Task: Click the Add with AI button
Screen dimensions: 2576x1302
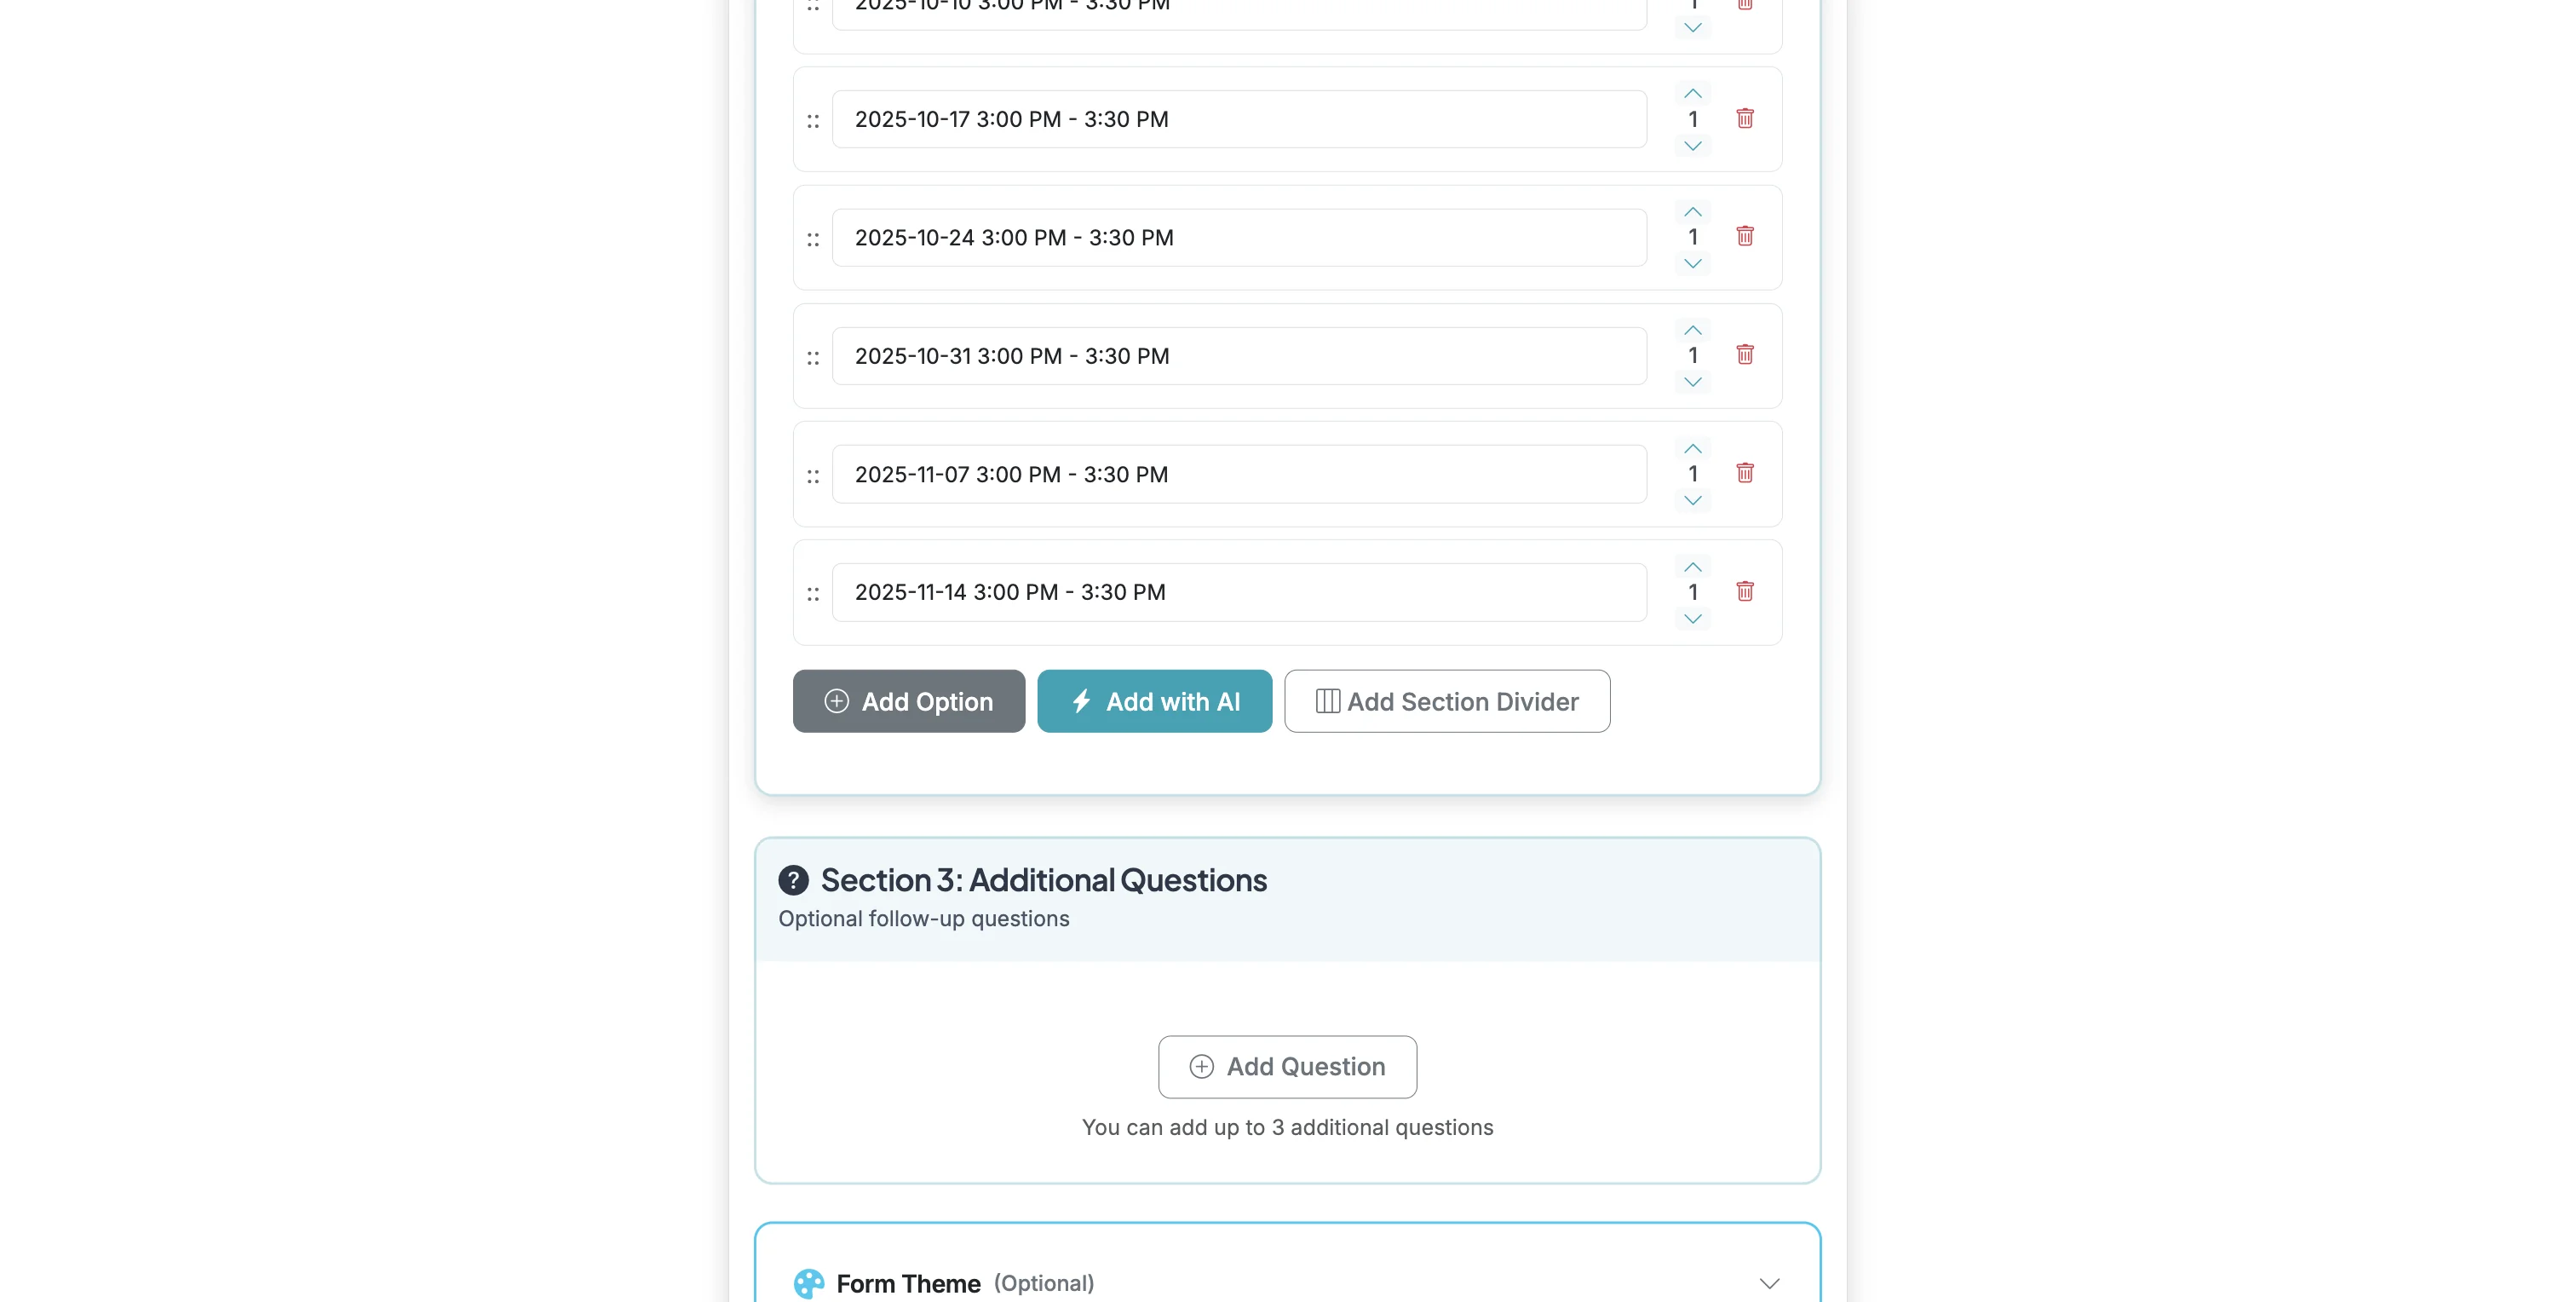Action: tap(1154, 701)
